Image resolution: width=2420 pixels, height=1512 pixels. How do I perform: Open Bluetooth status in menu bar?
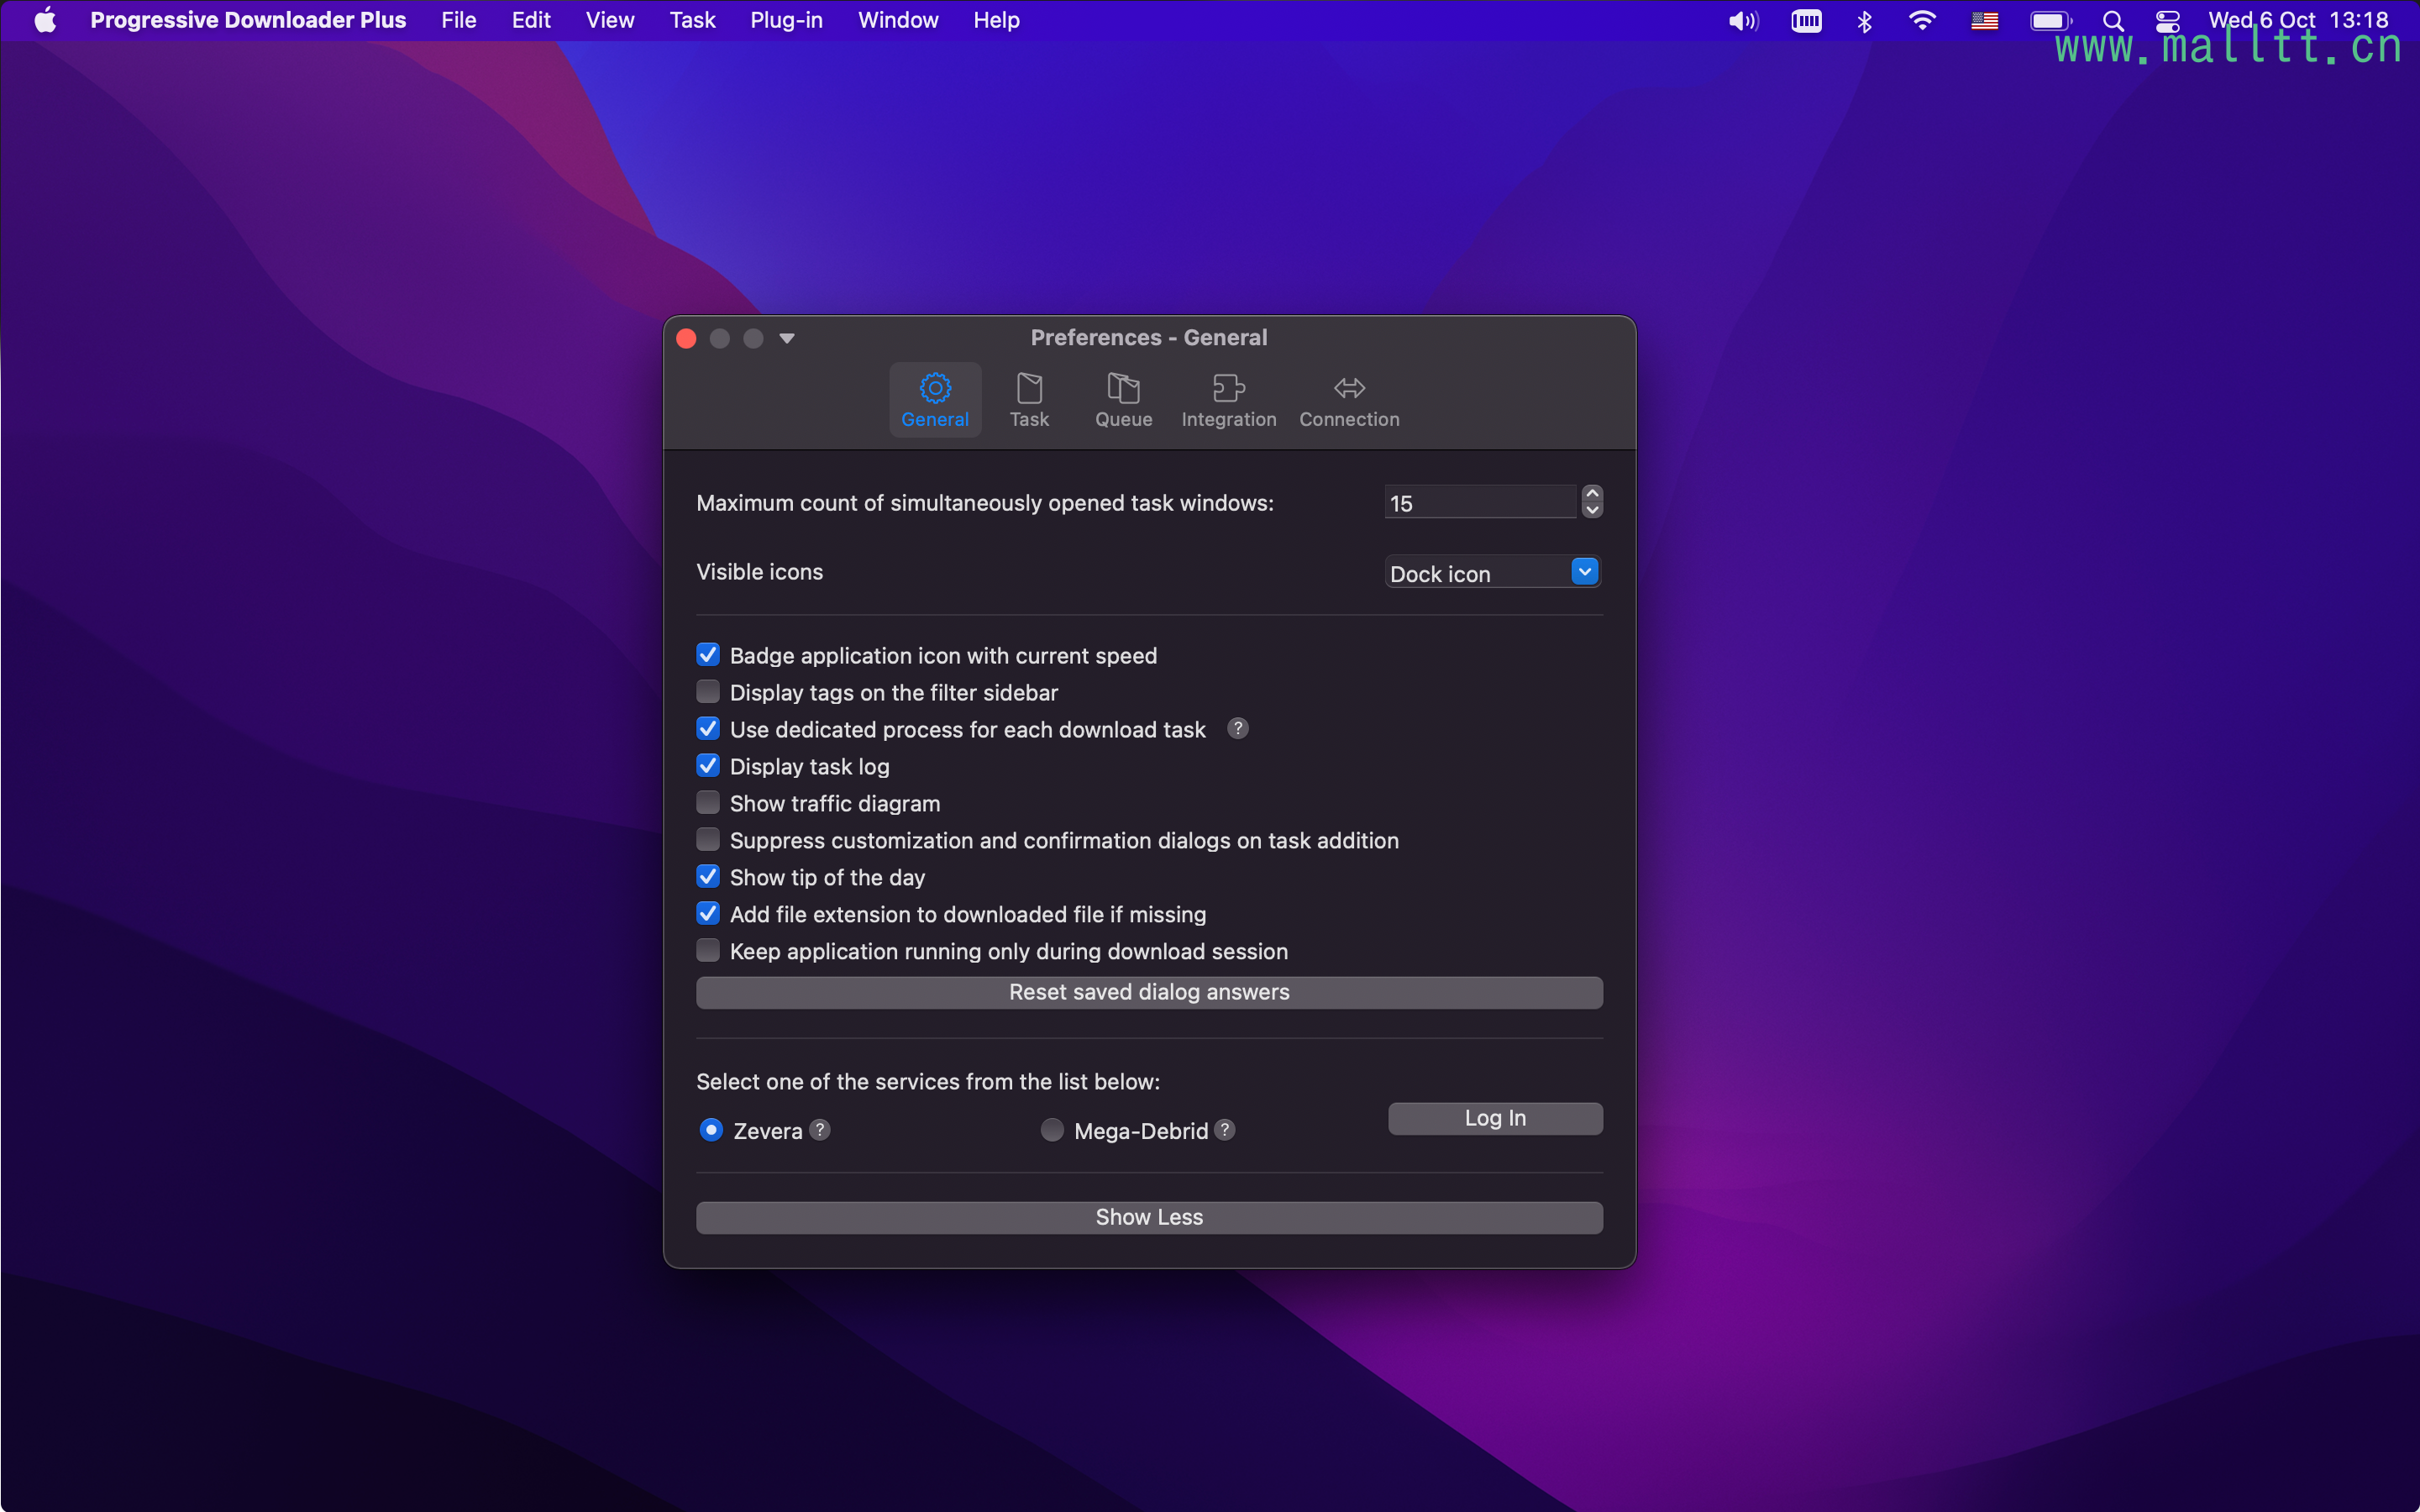tap(1864, 21)
